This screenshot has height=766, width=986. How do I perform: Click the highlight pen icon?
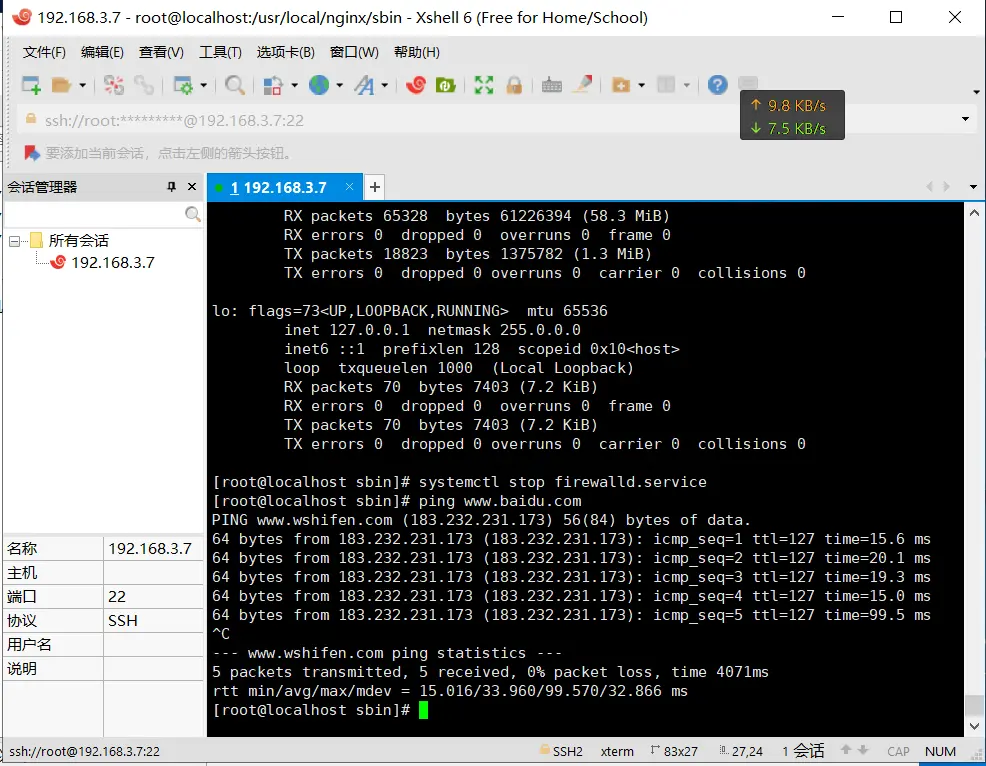coord(582,84)
